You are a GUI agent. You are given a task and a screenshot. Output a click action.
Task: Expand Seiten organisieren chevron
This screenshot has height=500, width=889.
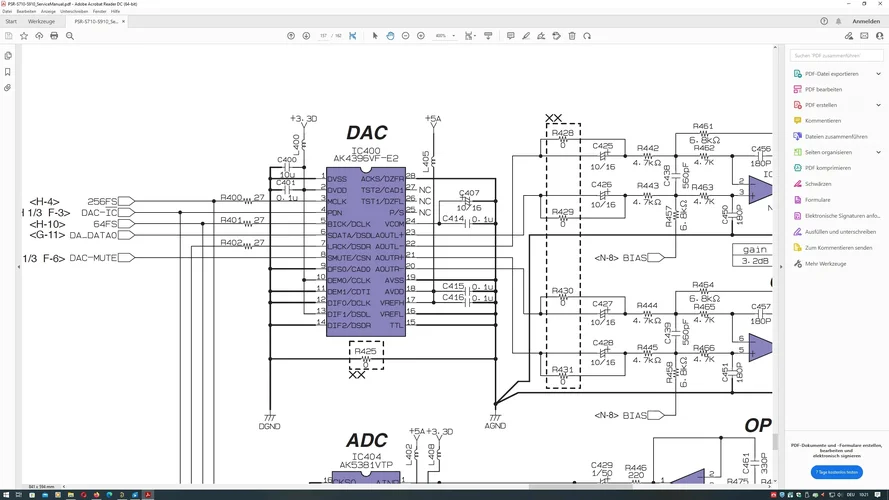pyautogui.click(x=879, y=153)
